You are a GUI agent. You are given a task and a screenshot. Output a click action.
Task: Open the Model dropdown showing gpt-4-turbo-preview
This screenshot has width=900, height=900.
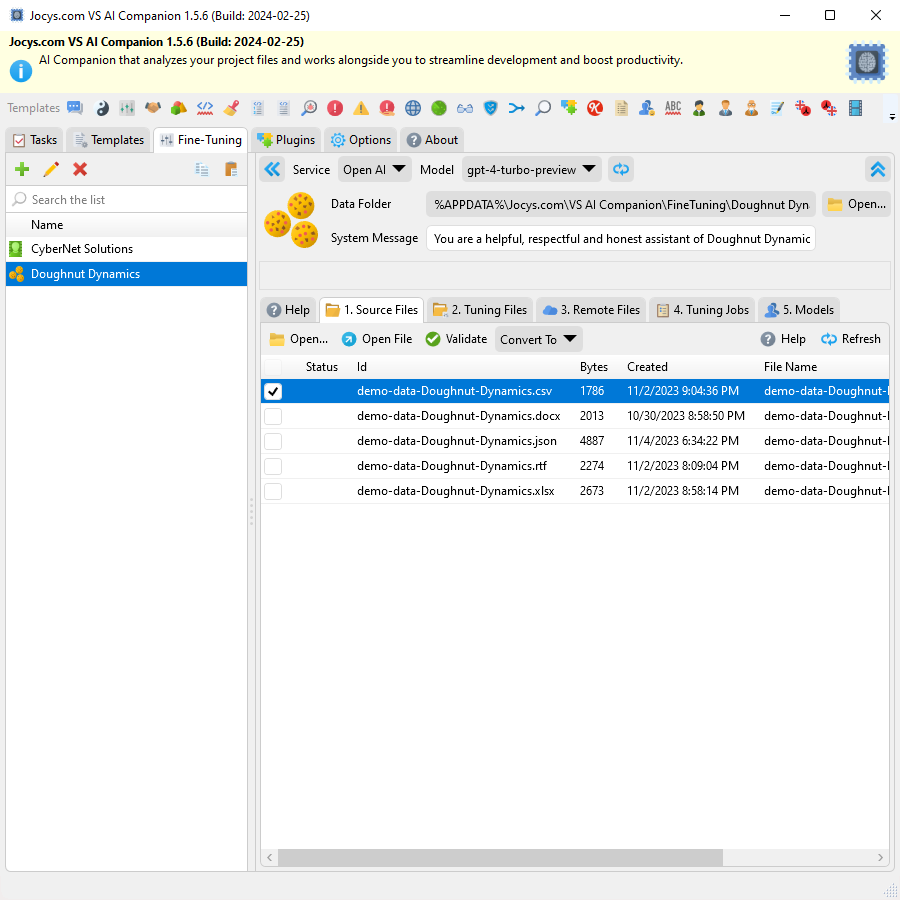tap(531, 169)
